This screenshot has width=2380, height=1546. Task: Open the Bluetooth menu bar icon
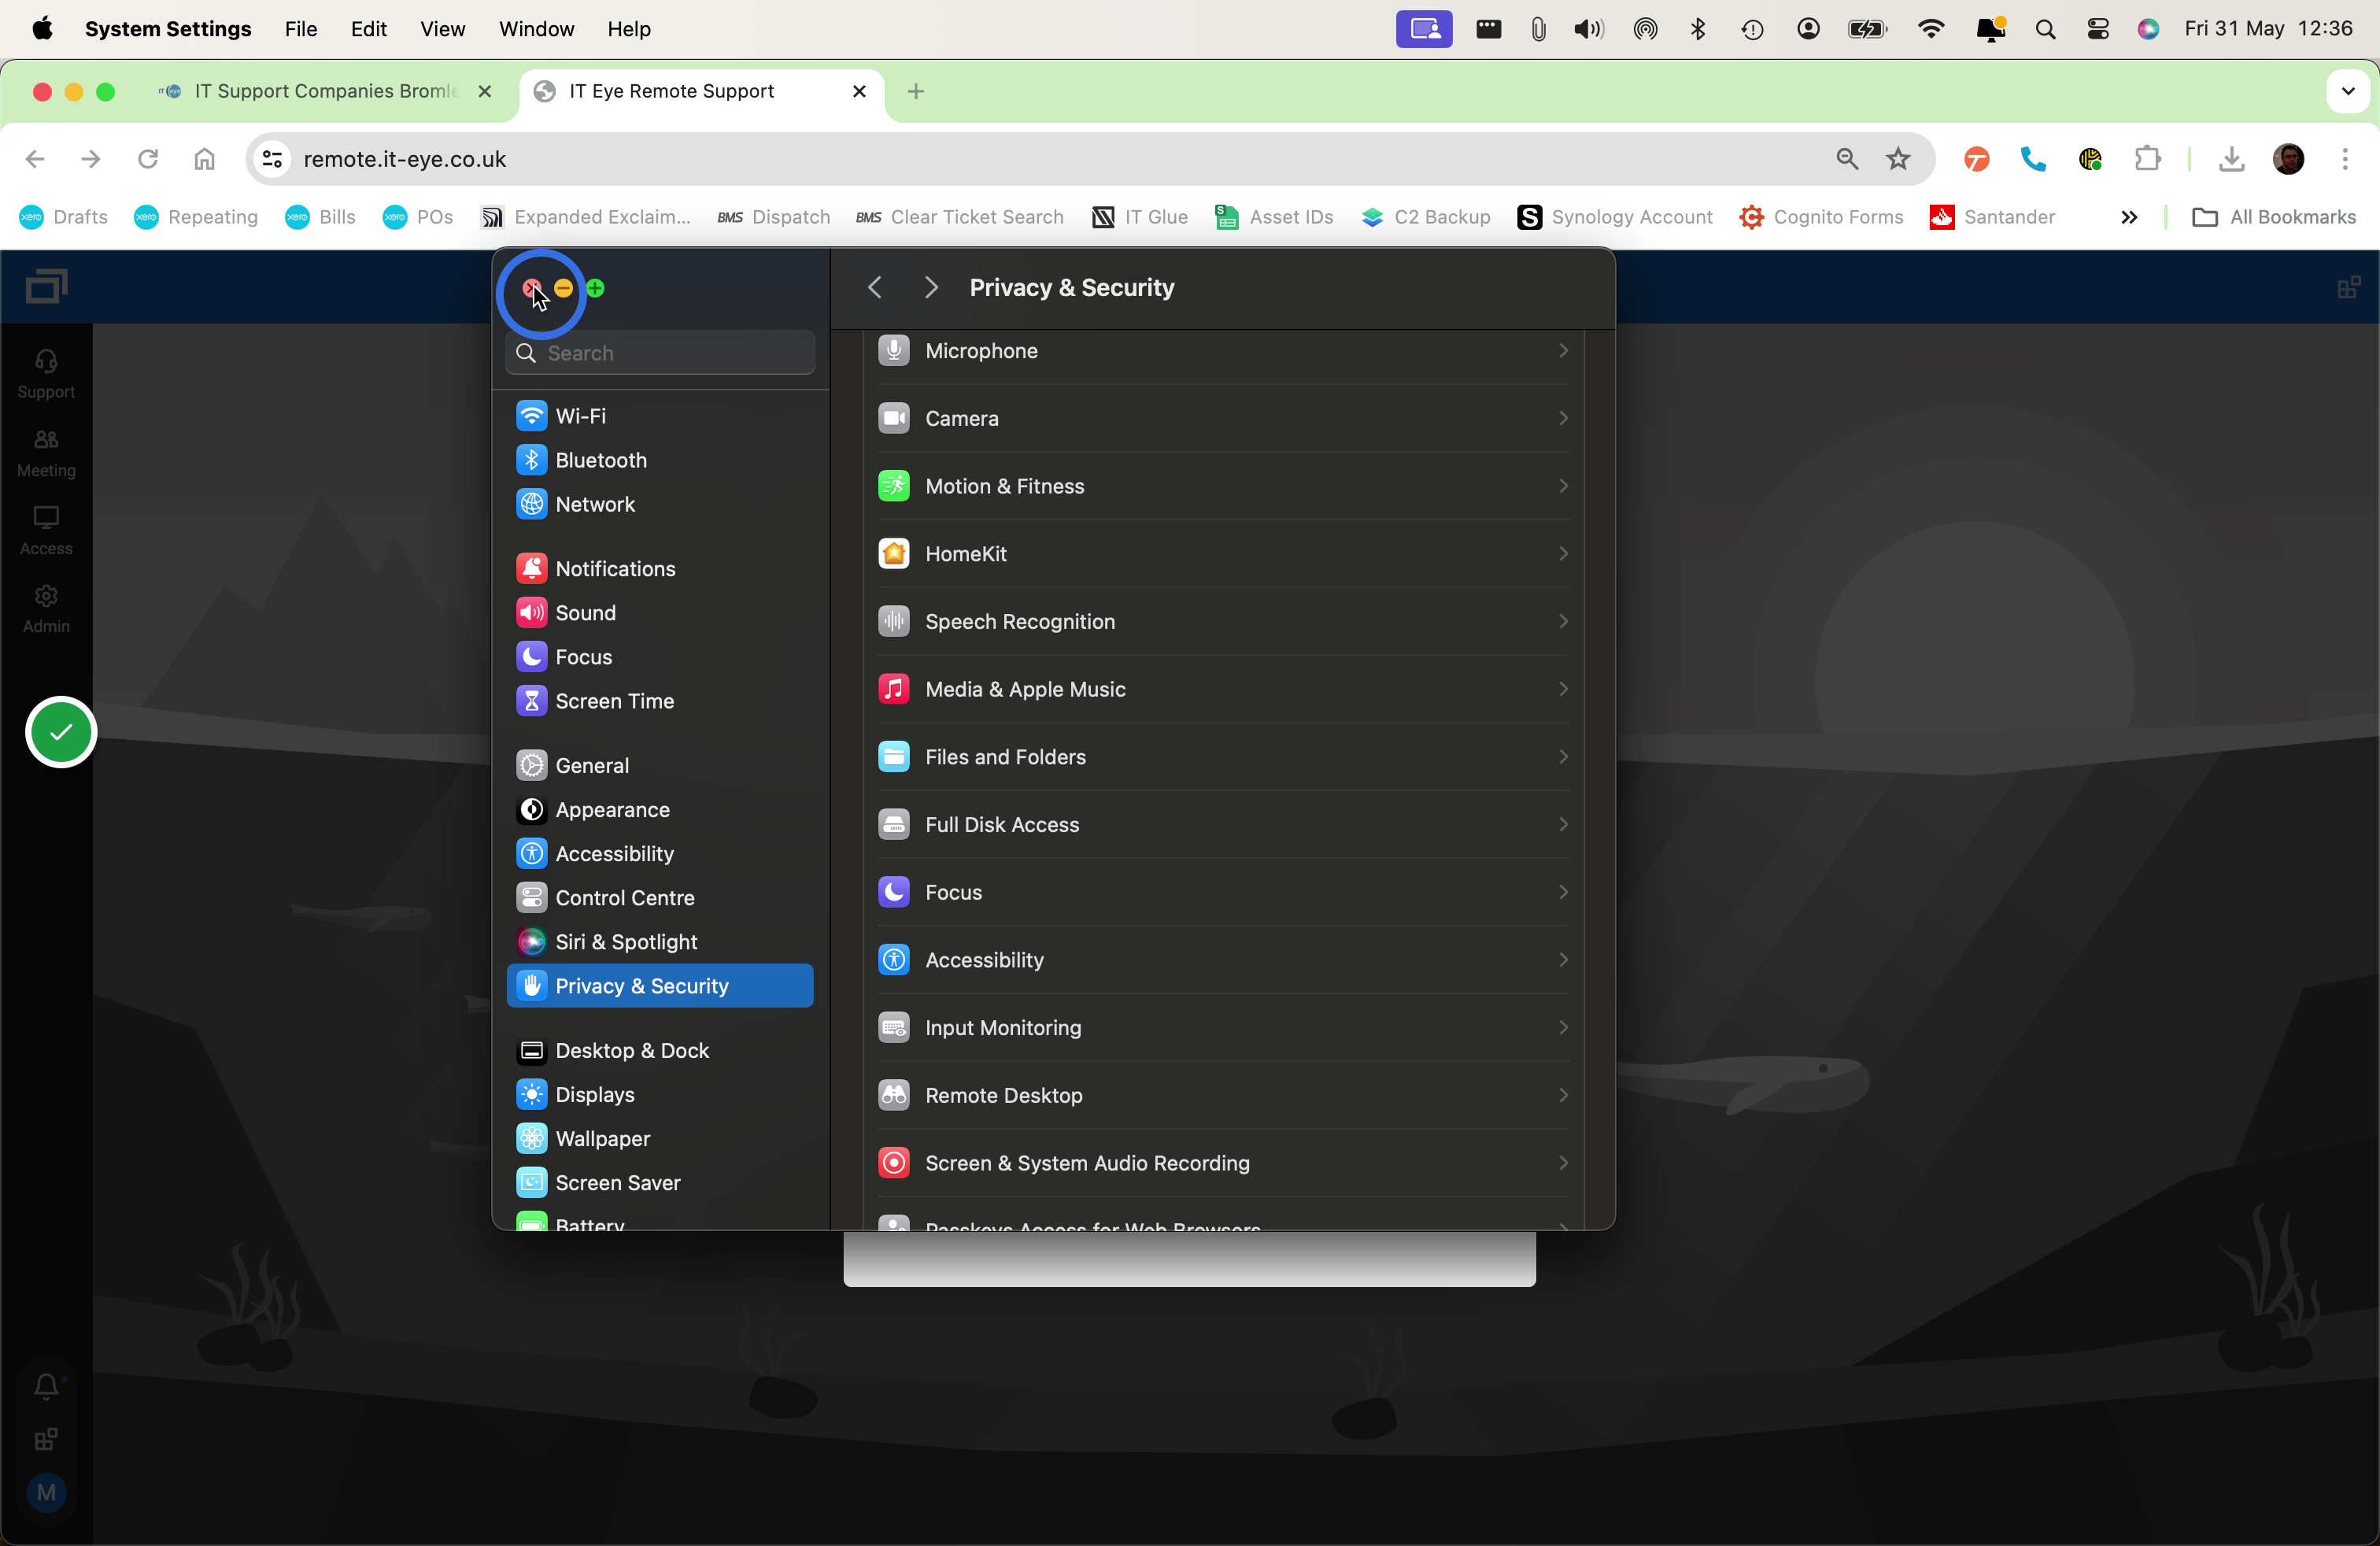pyautogui.click(x=1697, y=29)
